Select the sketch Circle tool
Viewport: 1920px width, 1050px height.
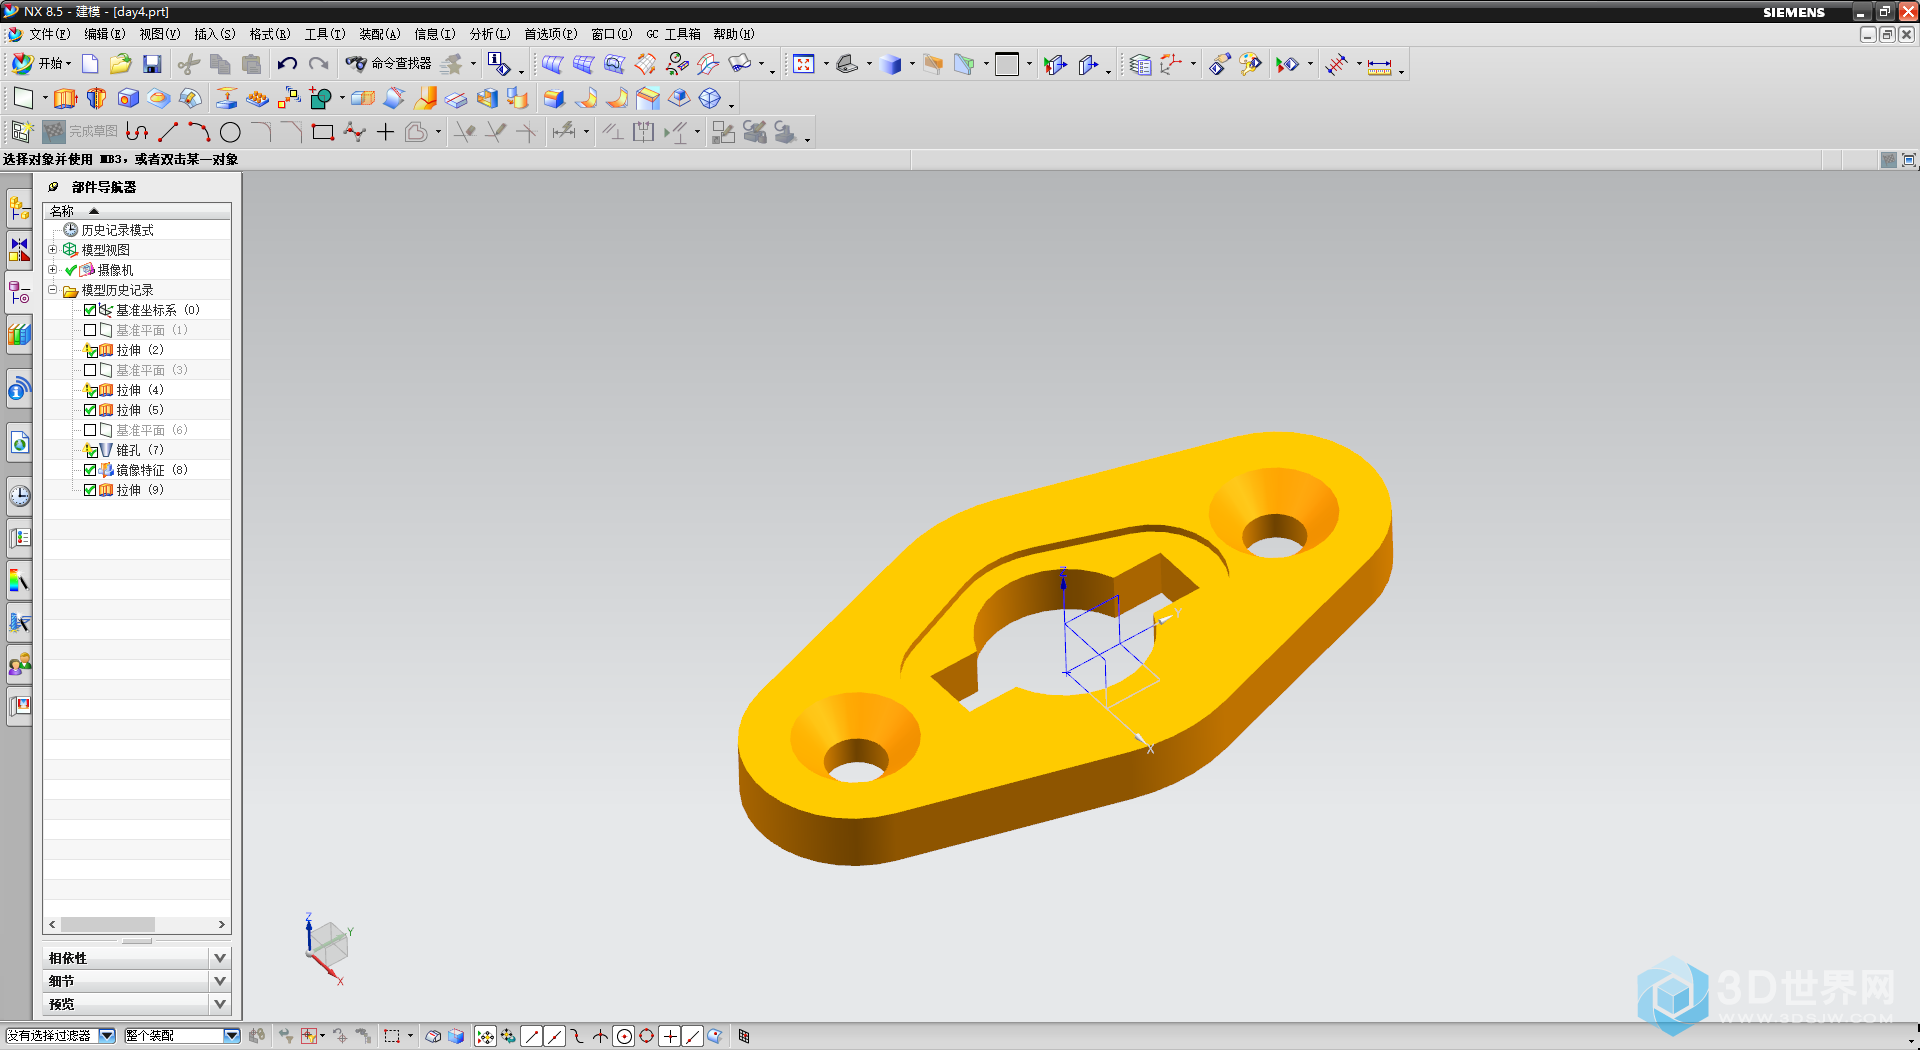230,132
